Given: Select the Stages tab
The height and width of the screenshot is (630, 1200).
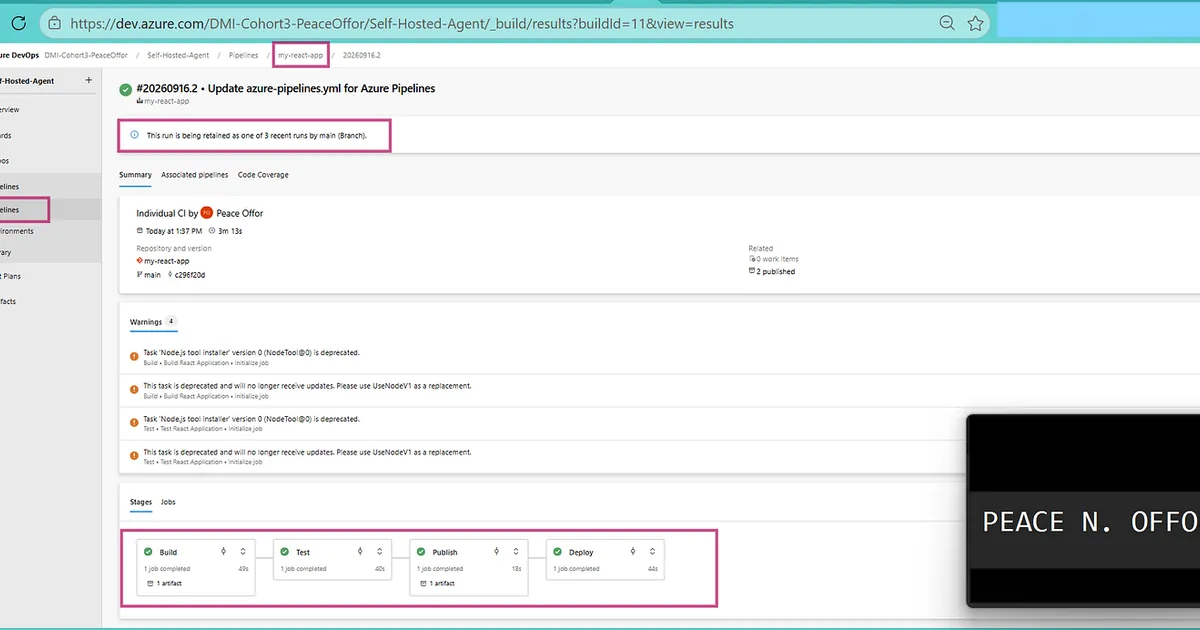Looking at the screenshot, I should tap(141, 502).
